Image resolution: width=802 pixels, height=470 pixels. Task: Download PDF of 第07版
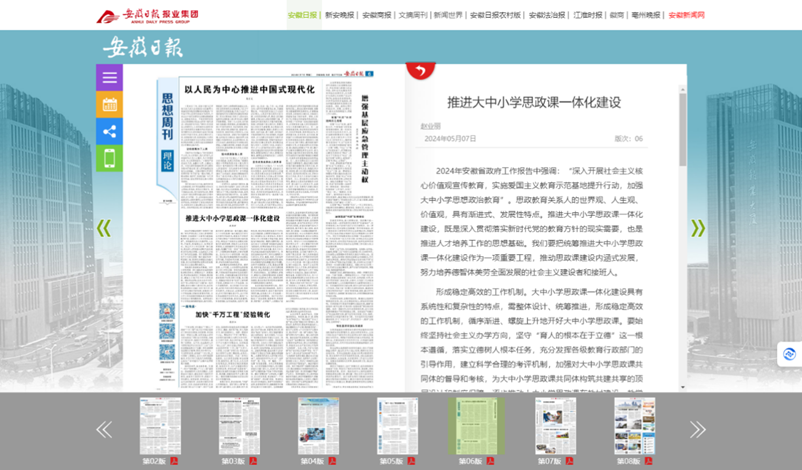(569, 461)
